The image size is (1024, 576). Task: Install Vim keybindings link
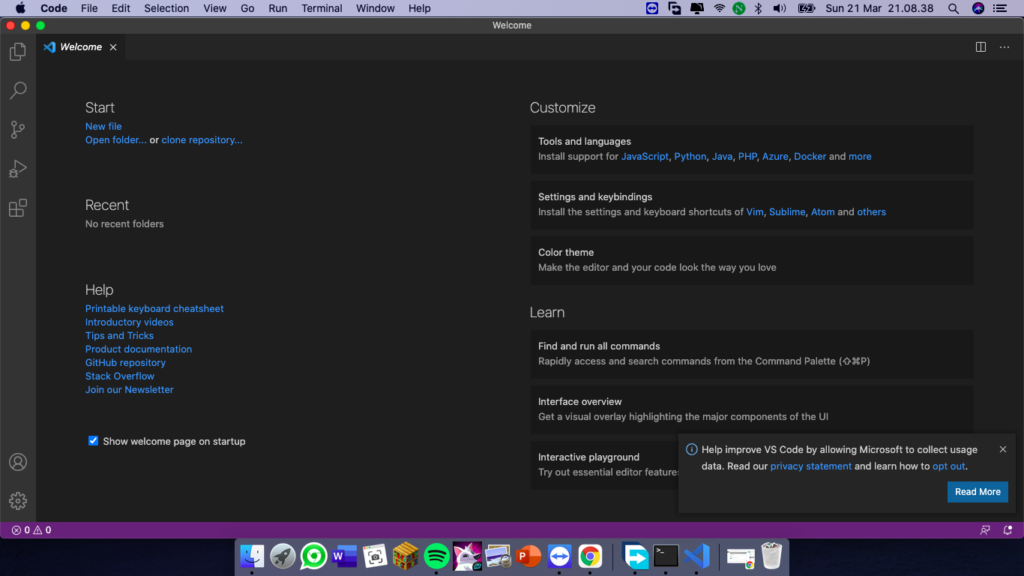pyautogui.click(x=754, y=212)
